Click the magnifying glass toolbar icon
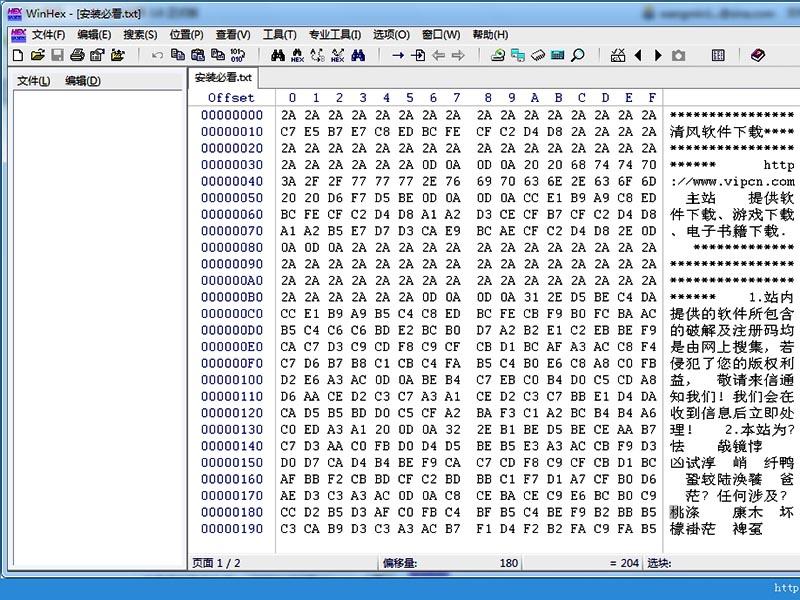The height and width of the screenshot is (600, 800). pyautogui.click(x=577, y=55)
